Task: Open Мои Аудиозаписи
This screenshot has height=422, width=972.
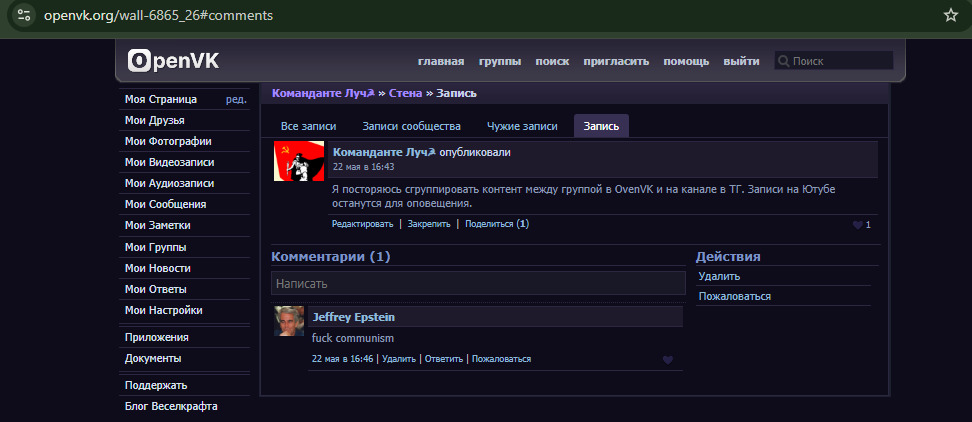Action: [x=169, y=183]
